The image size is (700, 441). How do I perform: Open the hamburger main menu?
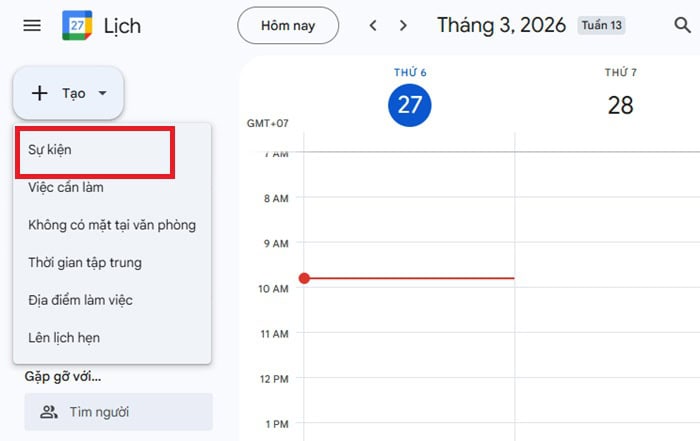[32, 25]
